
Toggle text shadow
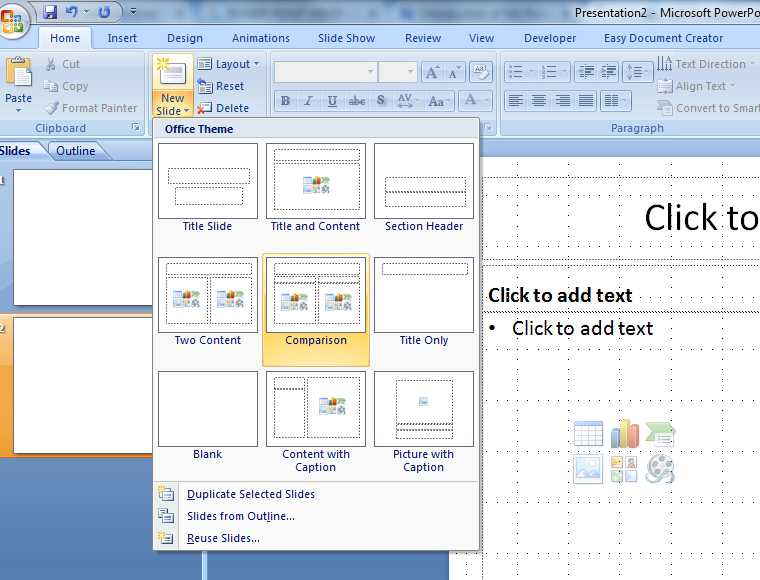coord(381,101)
